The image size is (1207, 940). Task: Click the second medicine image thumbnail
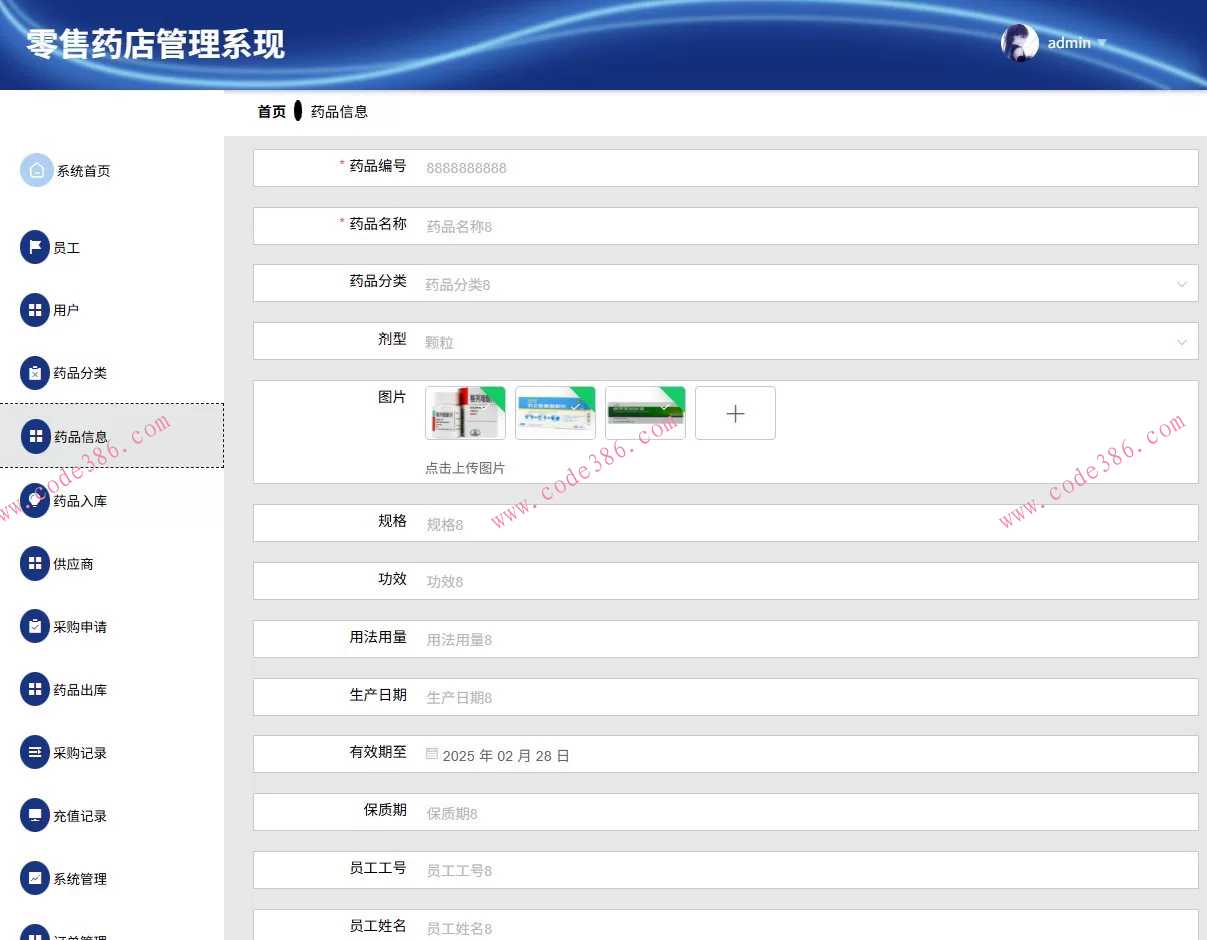pyautogui.click(x=555, y=413)
